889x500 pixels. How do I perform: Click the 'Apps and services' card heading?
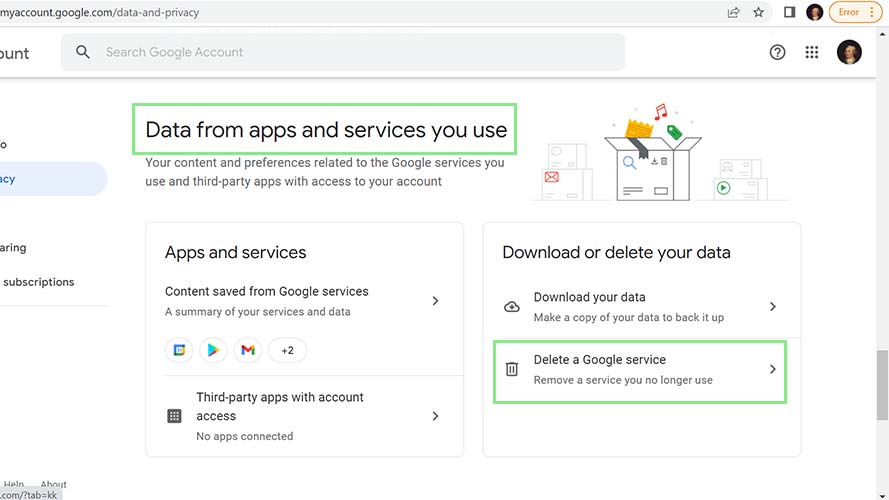click(x=235, y=252)
